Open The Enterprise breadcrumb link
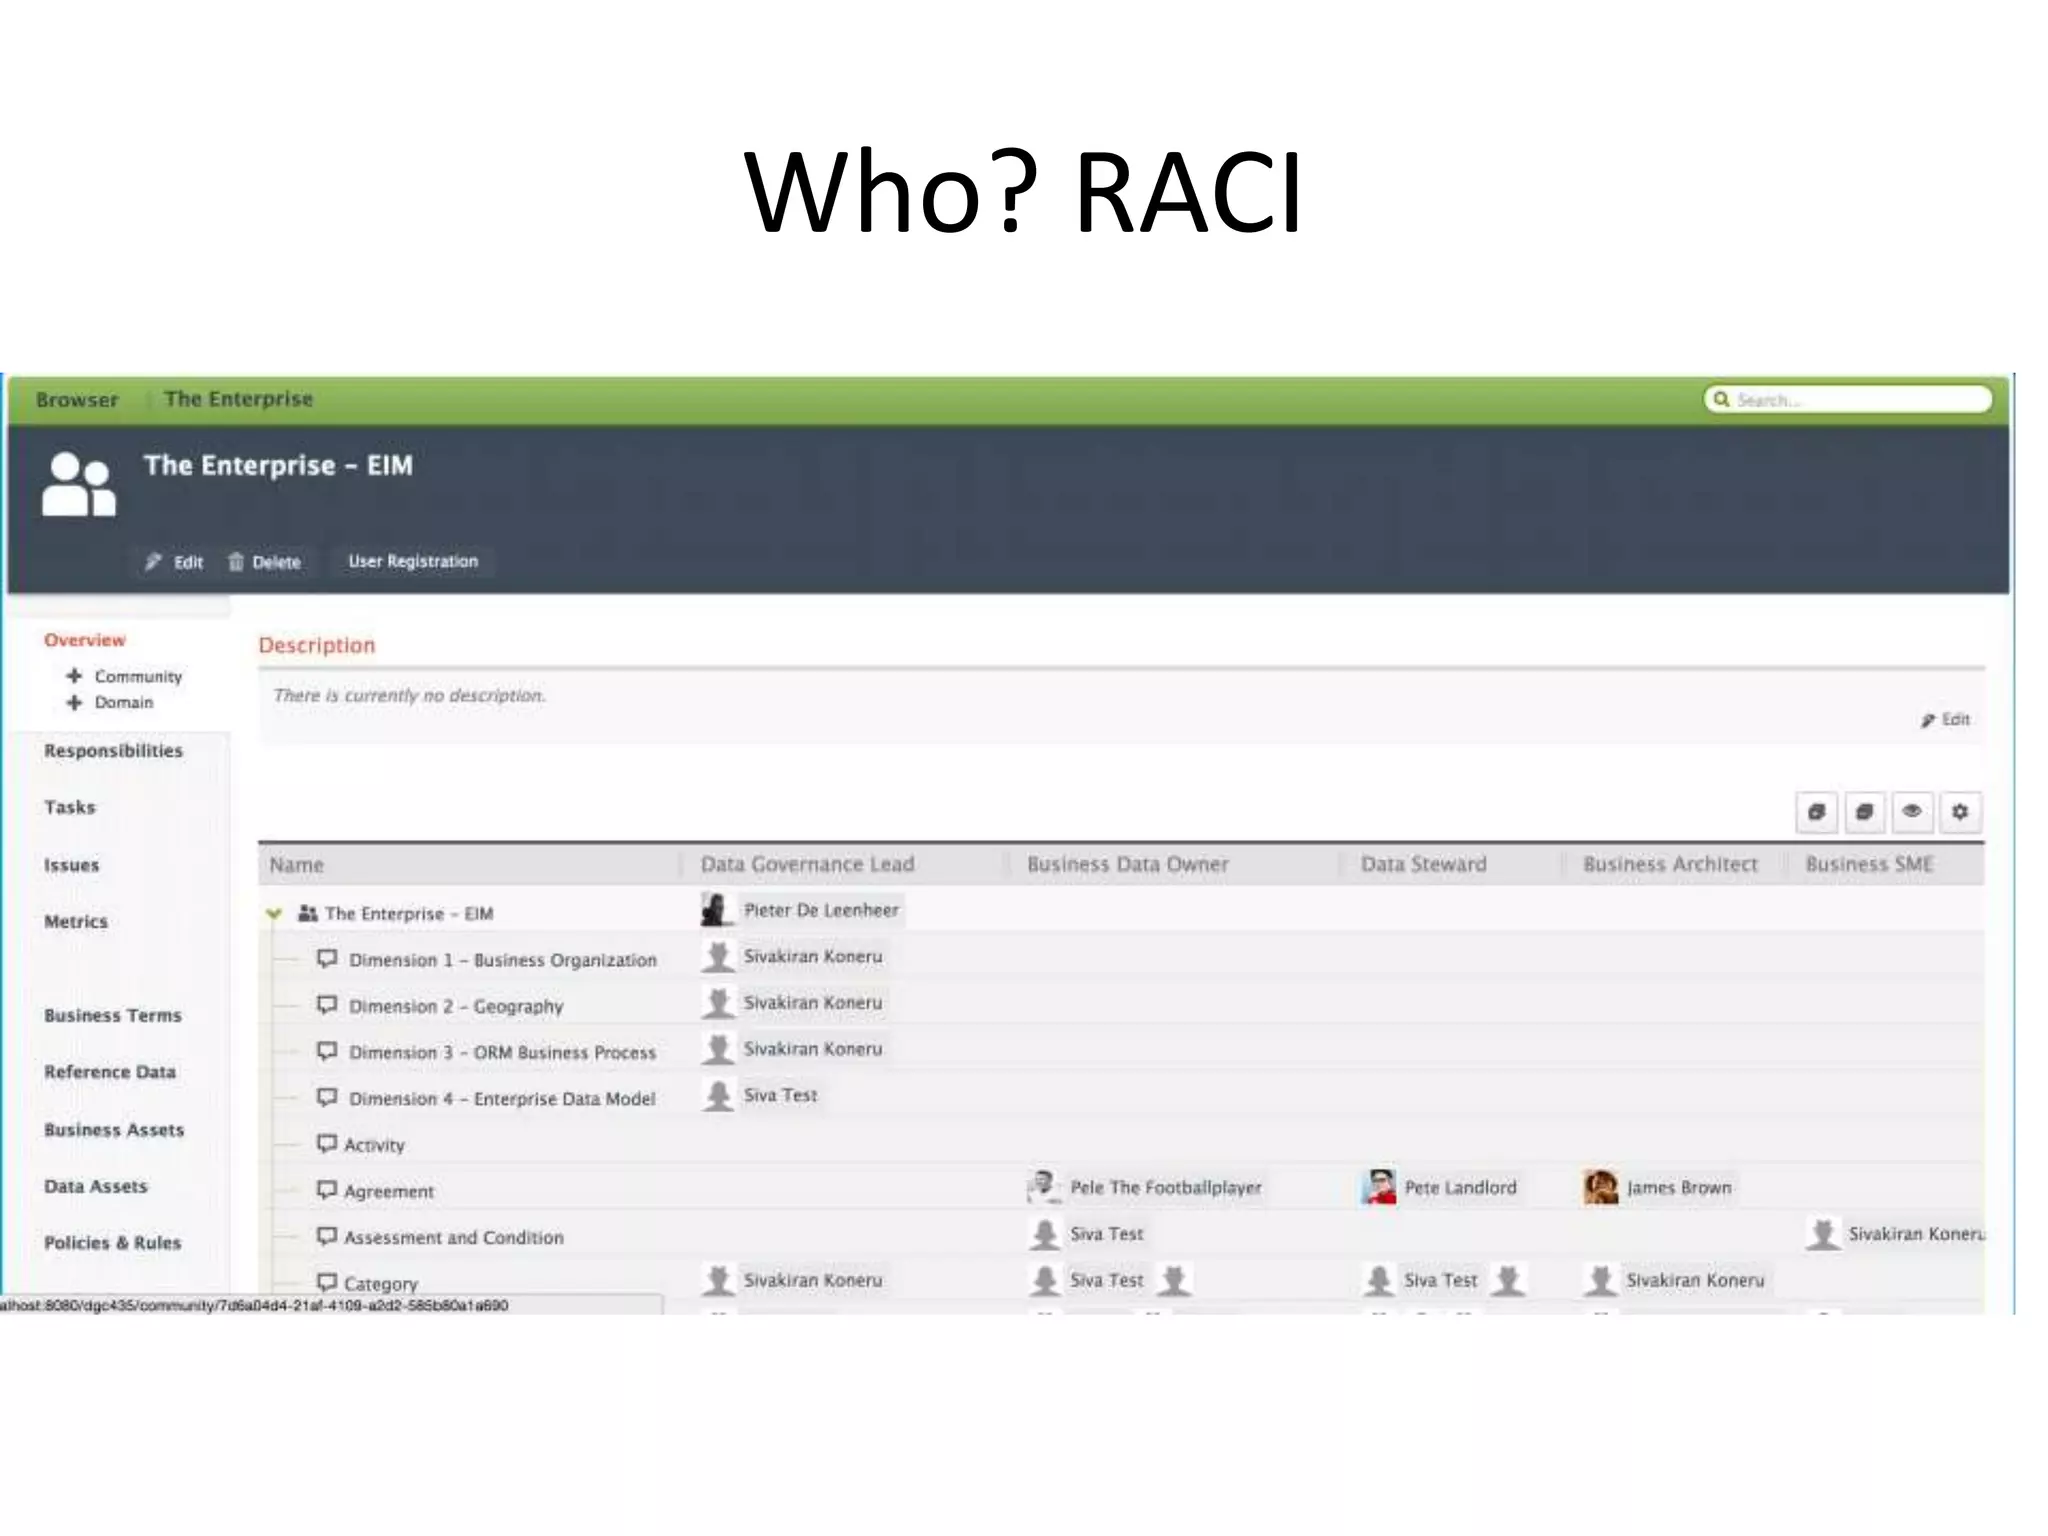This screenshot has width=2048, height=1536. coord(238,399)
